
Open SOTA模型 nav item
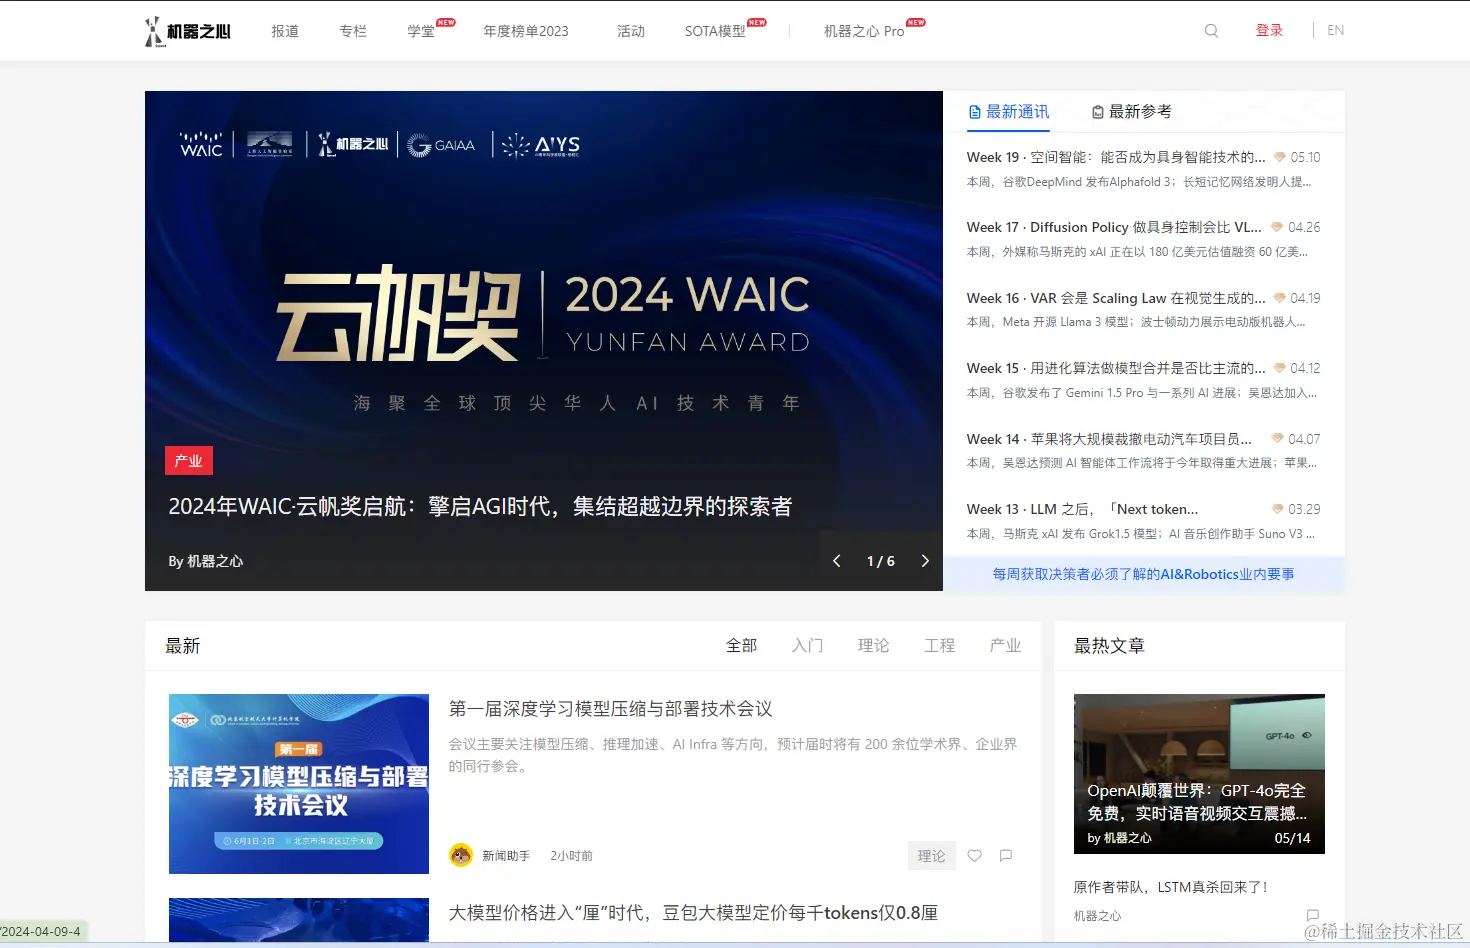coord(715,31)
